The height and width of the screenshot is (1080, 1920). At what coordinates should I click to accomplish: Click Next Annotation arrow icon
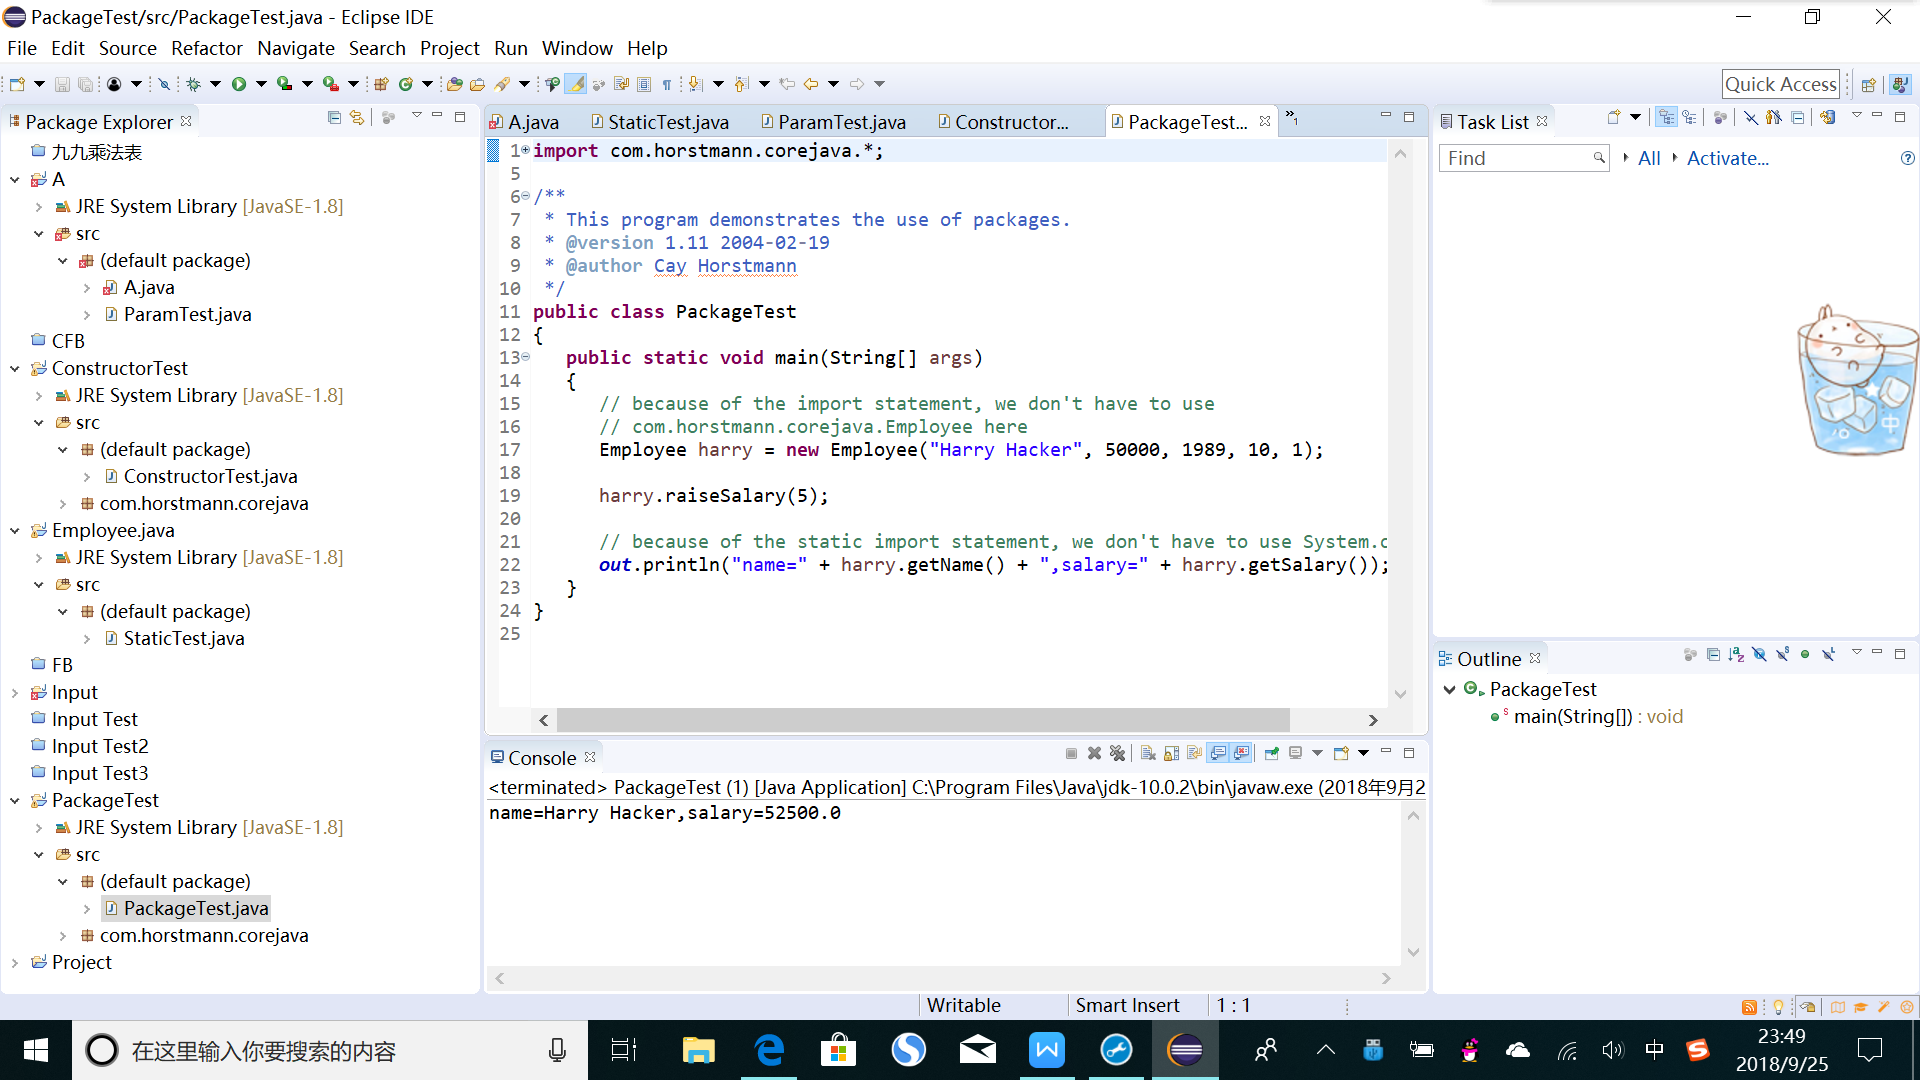(696, 84)
